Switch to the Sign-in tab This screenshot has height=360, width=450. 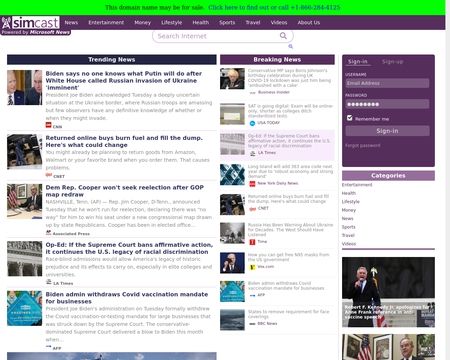coord(358,62)
